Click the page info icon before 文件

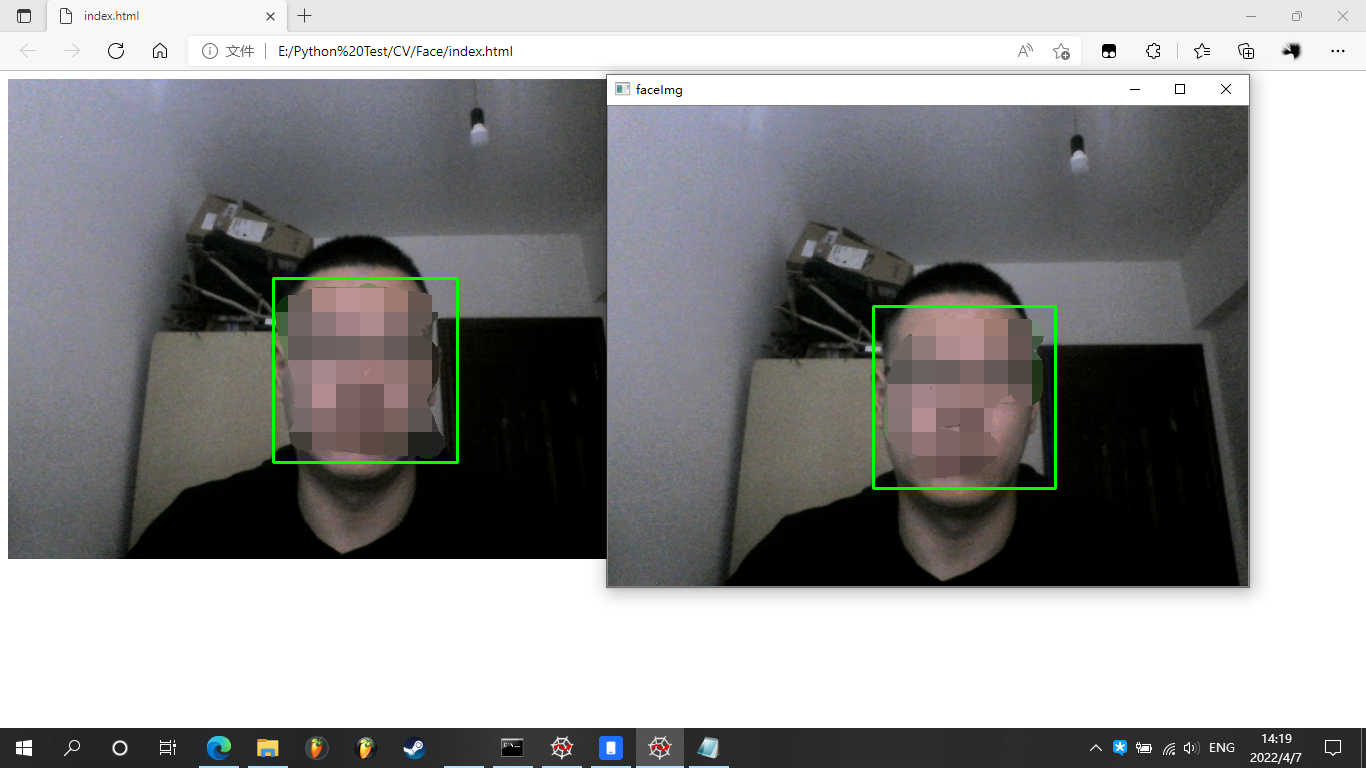(x=210, y=51)
